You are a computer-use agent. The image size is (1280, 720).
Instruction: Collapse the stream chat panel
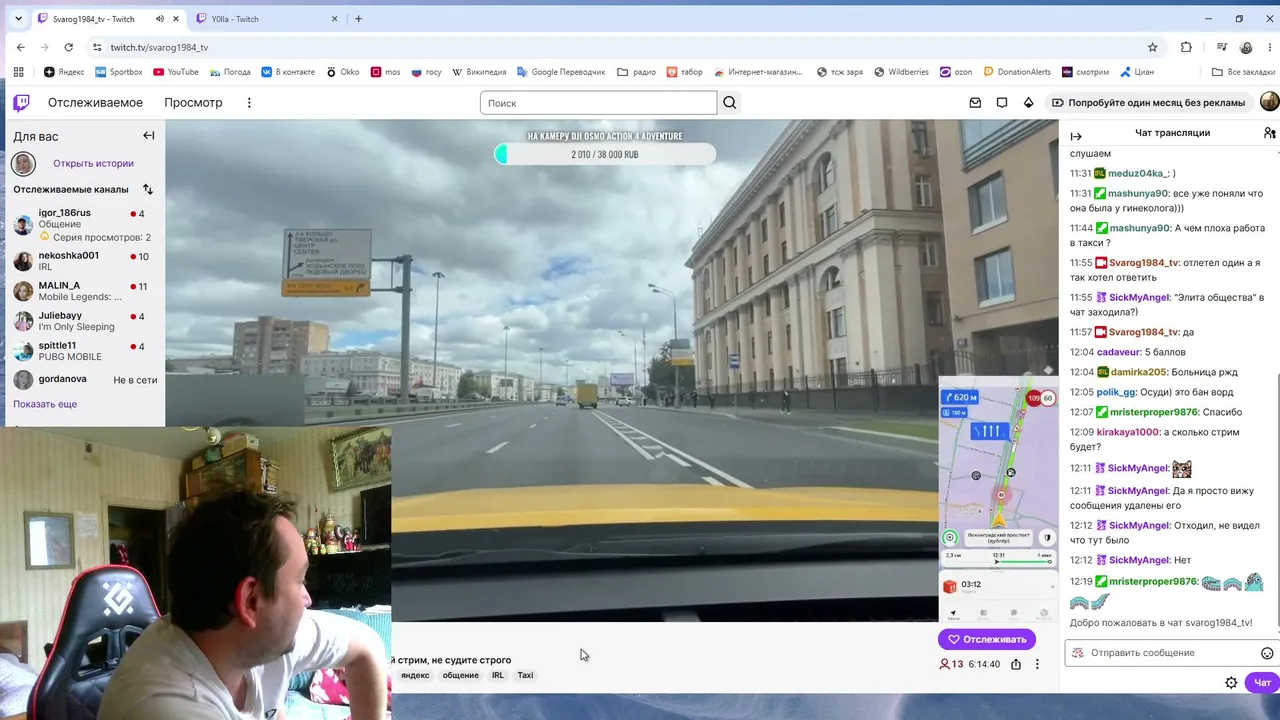click(x=1076, y=136)
